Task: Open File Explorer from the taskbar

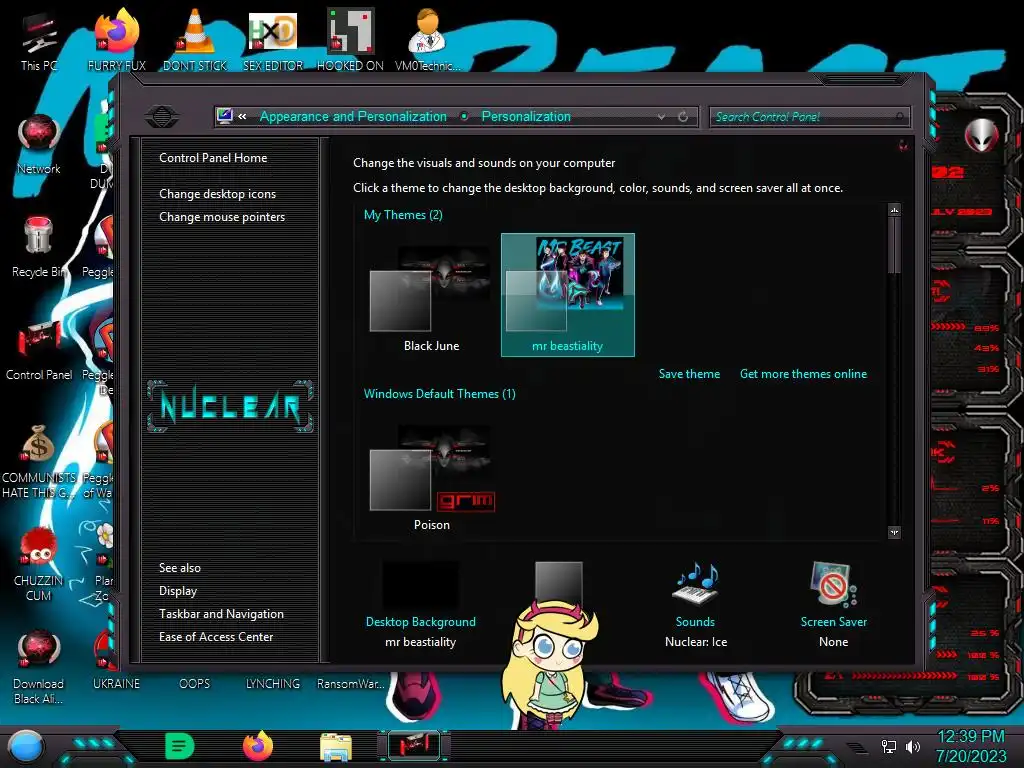Action: [x=336, y=748]
